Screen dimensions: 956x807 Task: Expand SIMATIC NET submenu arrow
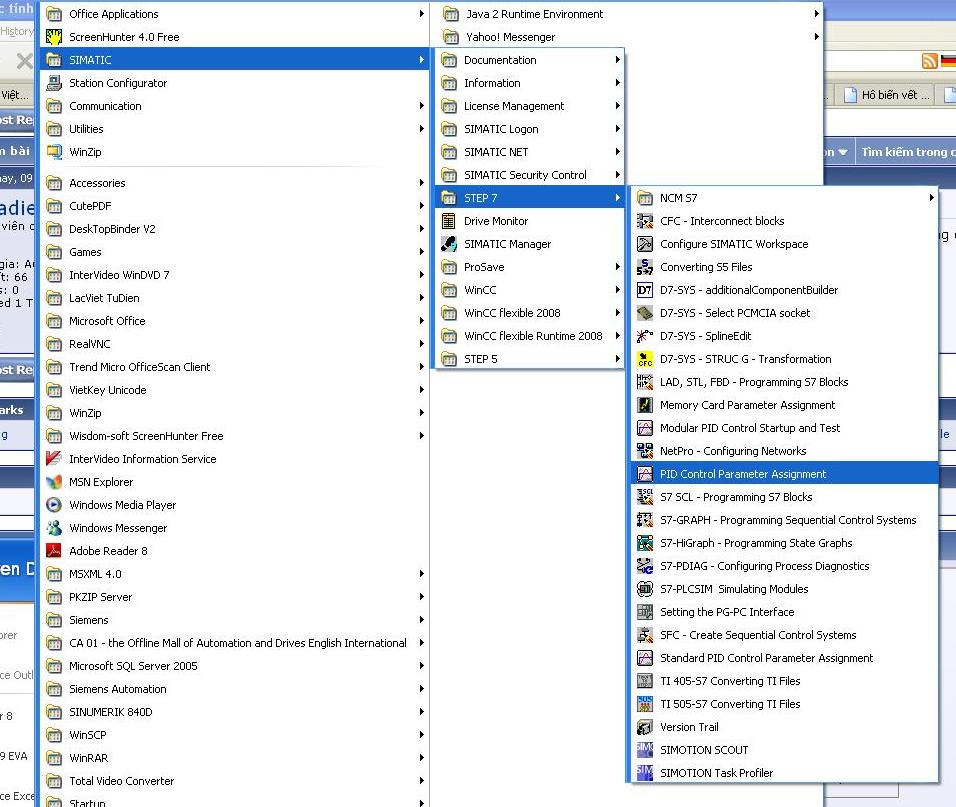click(x=617, y=152)
